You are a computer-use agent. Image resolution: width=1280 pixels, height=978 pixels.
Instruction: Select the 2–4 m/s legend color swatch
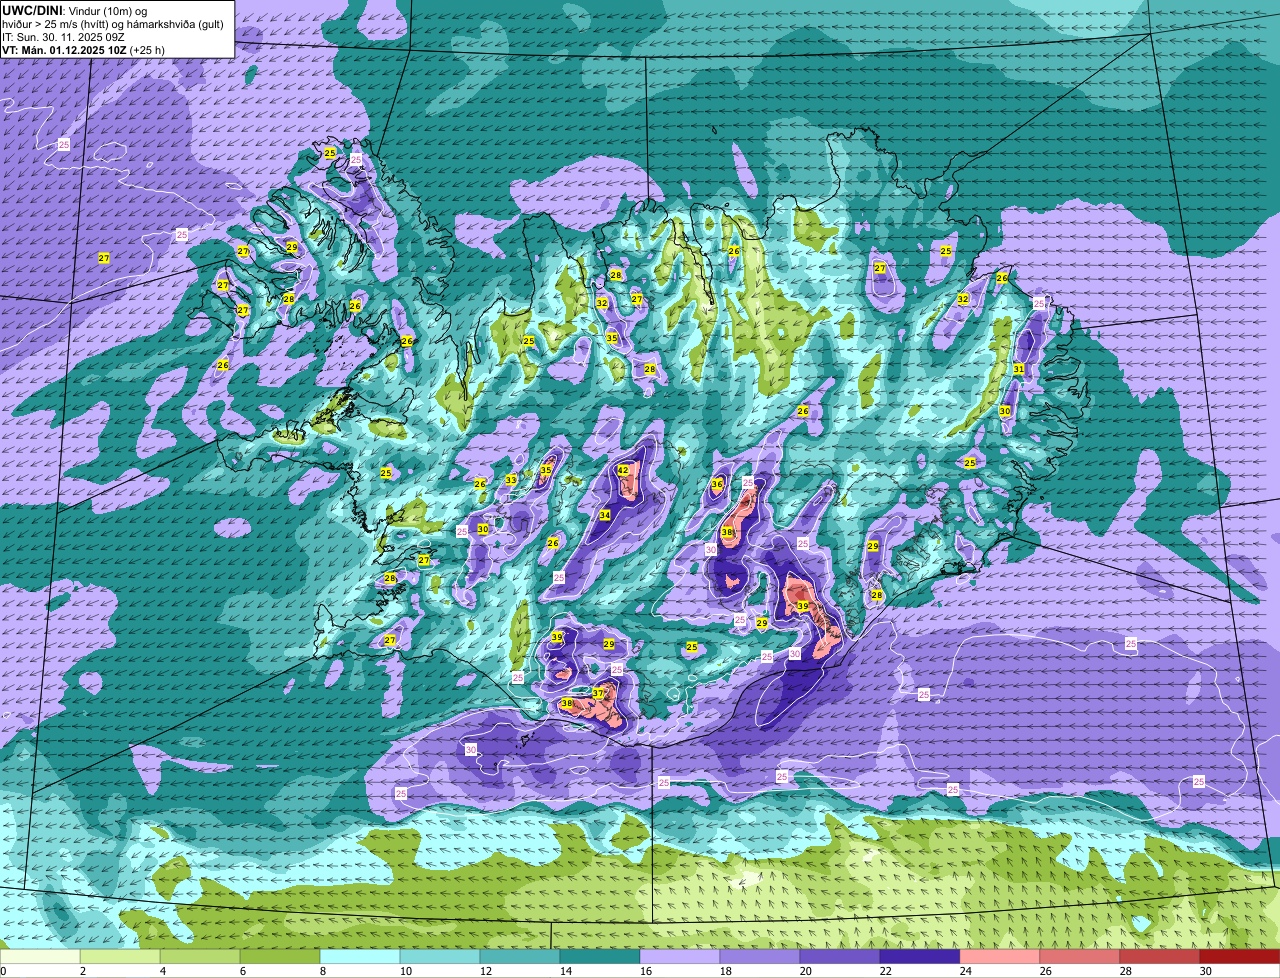pyautogui.click(x=120, y=957)
